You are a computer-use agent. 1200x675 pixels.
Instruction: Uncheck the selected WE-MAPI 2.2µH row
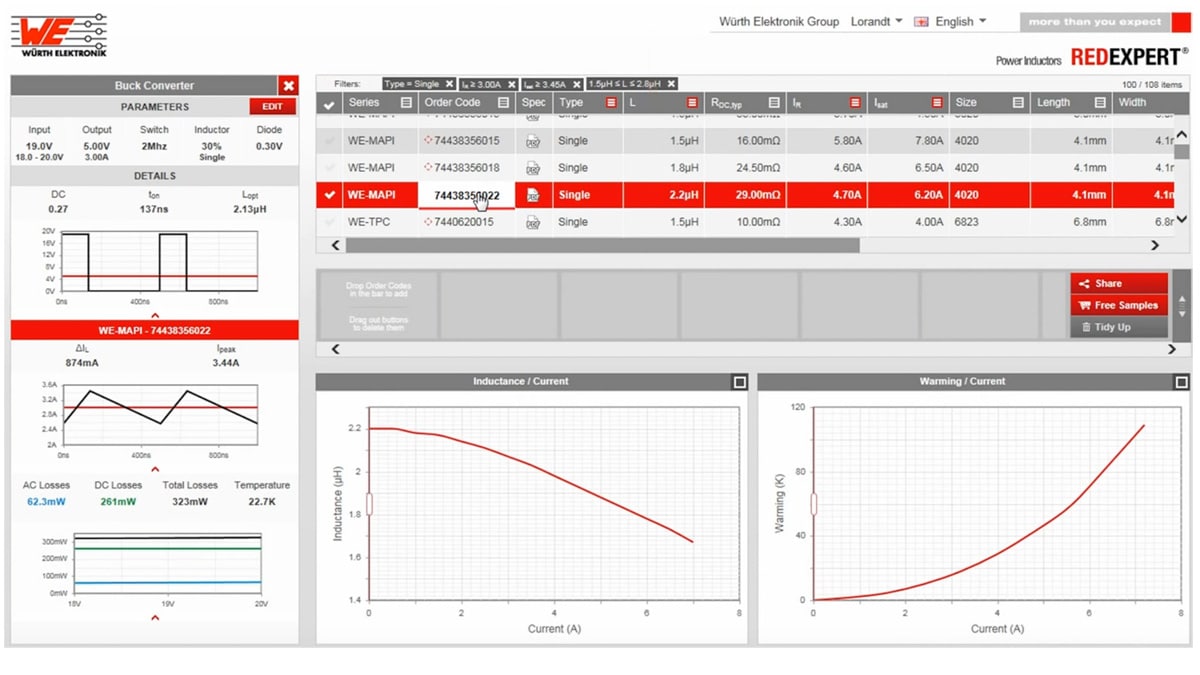(329, 195)
